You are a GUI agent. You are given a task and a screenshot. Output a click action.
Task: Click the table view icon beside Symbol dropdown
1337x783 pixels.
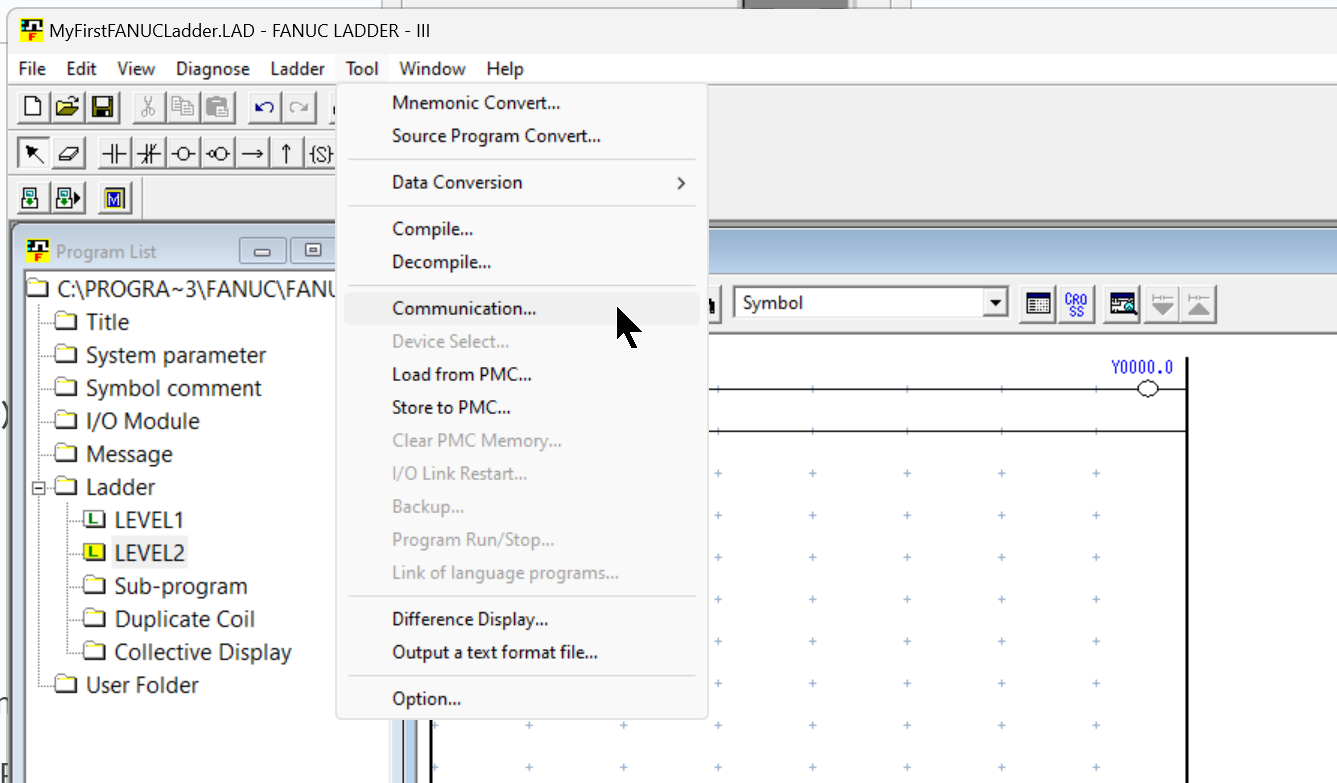pos(1039,304)
